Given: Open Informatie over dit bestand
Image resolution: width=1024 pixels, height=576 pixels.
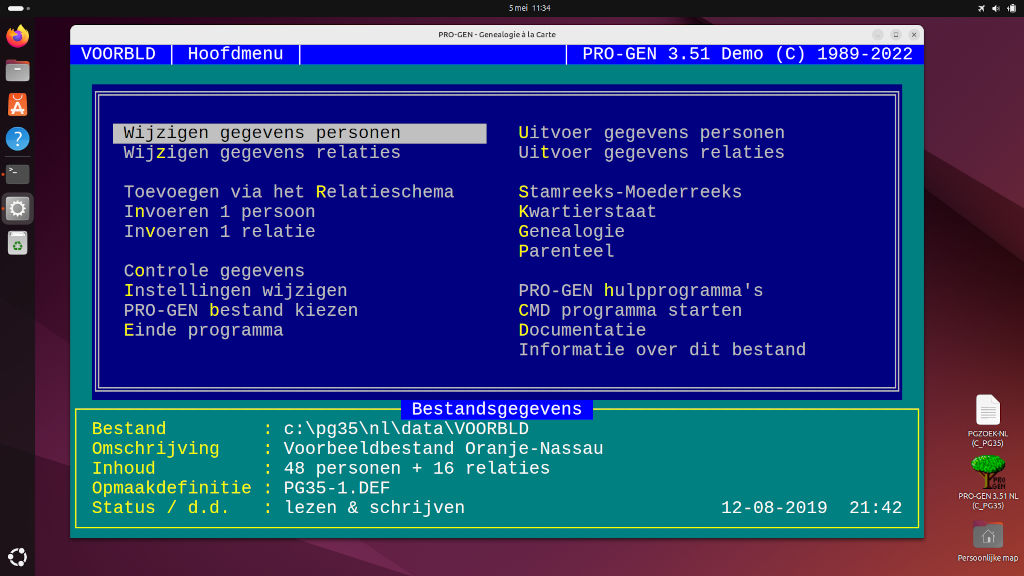Looking at the screenshot, I should tap(662, 349).
